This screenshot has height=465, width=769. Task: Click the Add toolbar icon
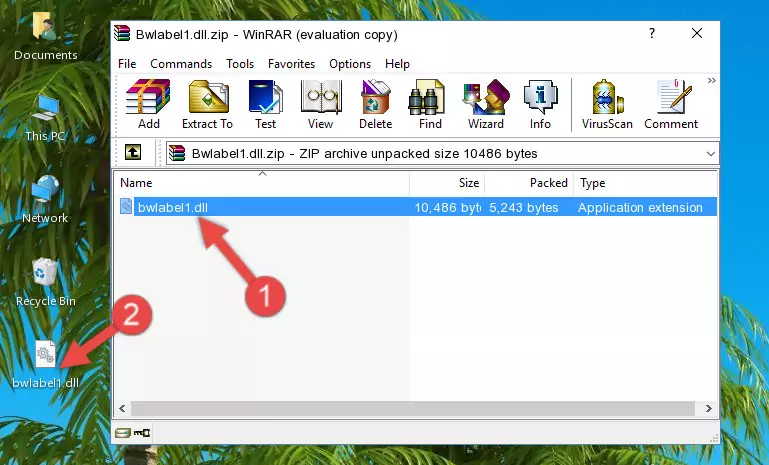click(148, 104)
